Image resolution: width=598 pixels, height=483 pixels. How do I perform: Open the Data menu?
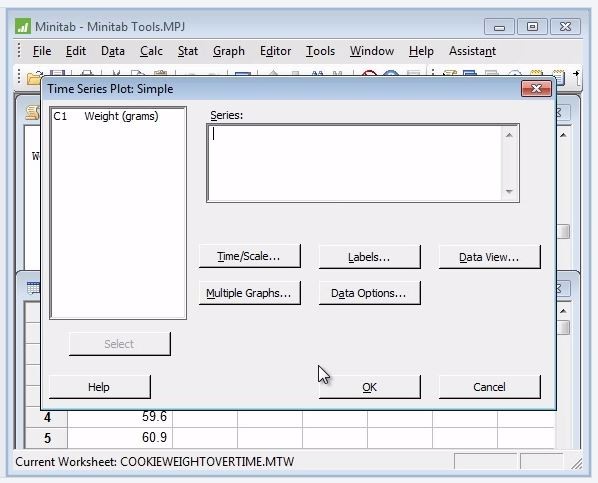113,51
